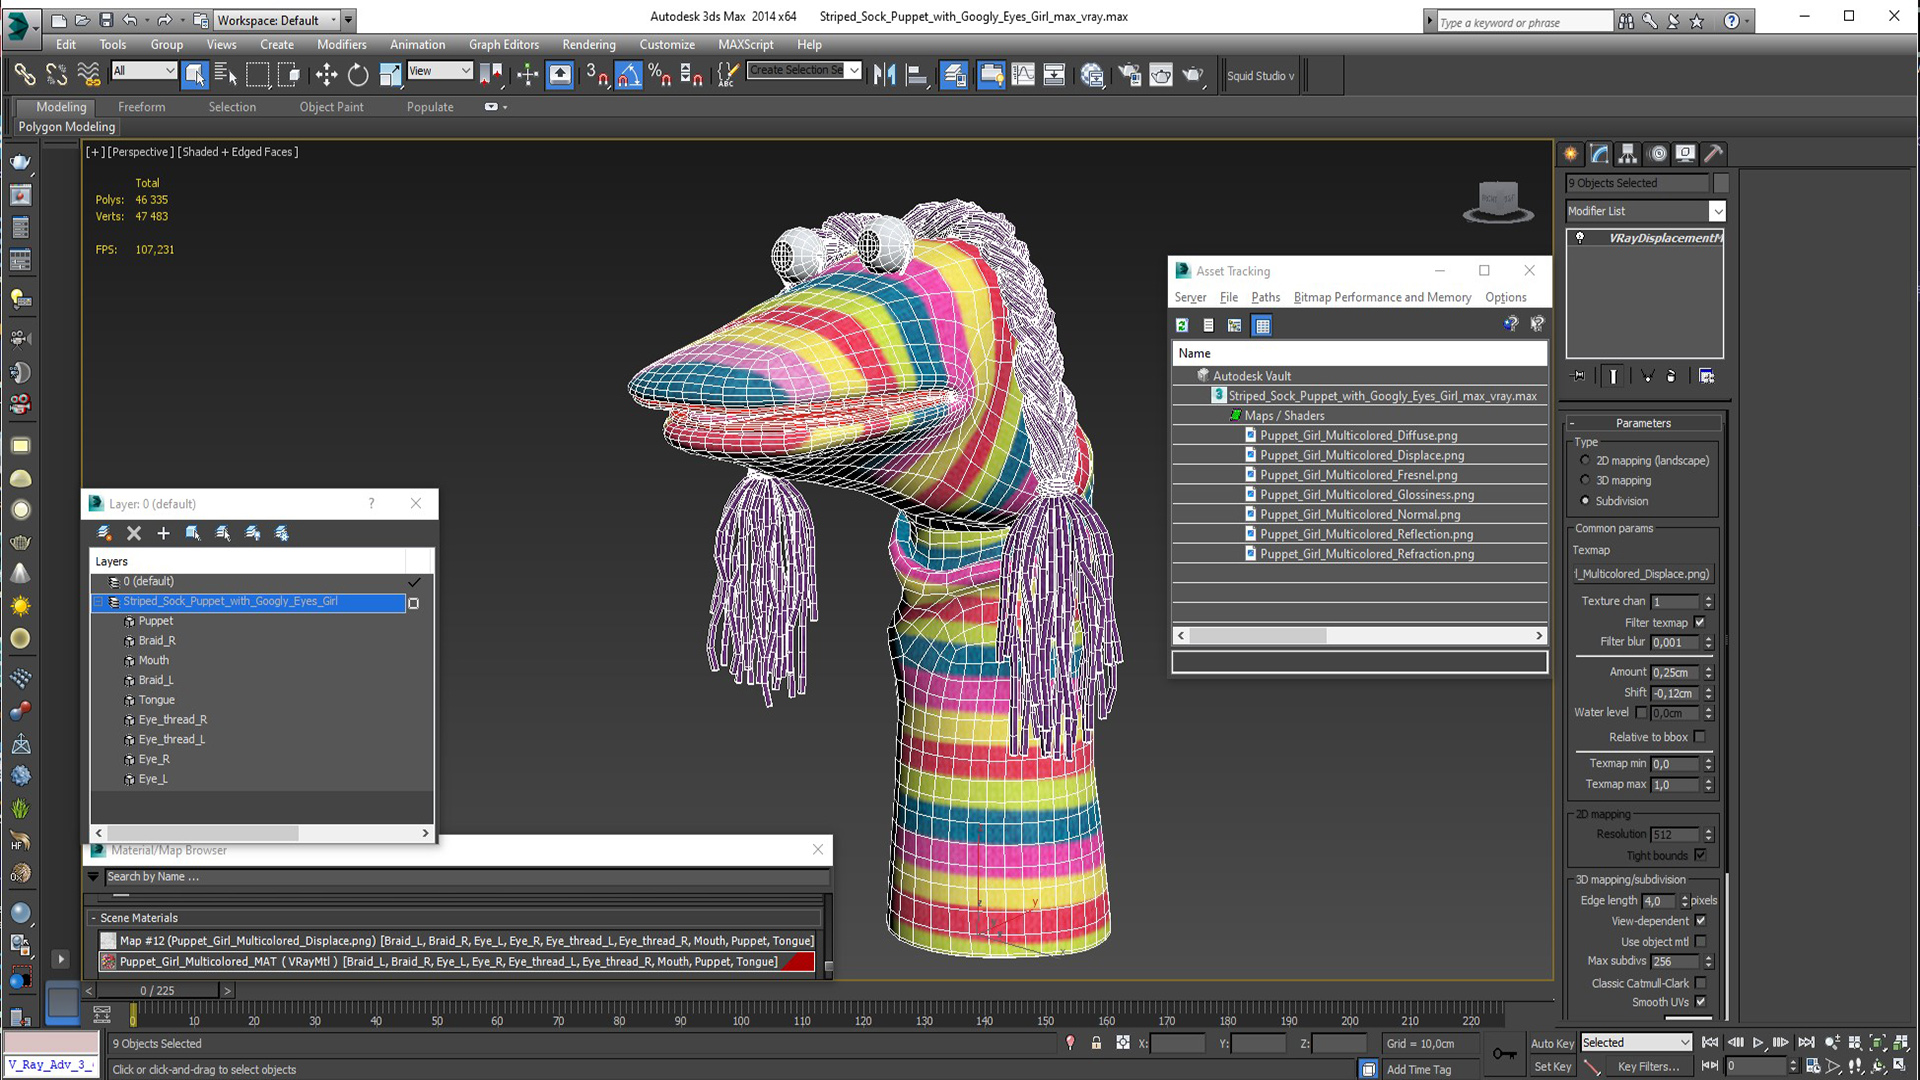Viewport: 1920px width, 1080px height.
Task: Click the Search by Name field
Action: 466,877
